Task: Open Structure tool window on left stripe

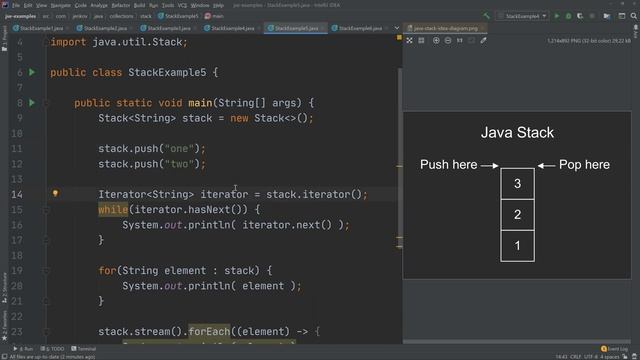Action: [x=4, y=288]
